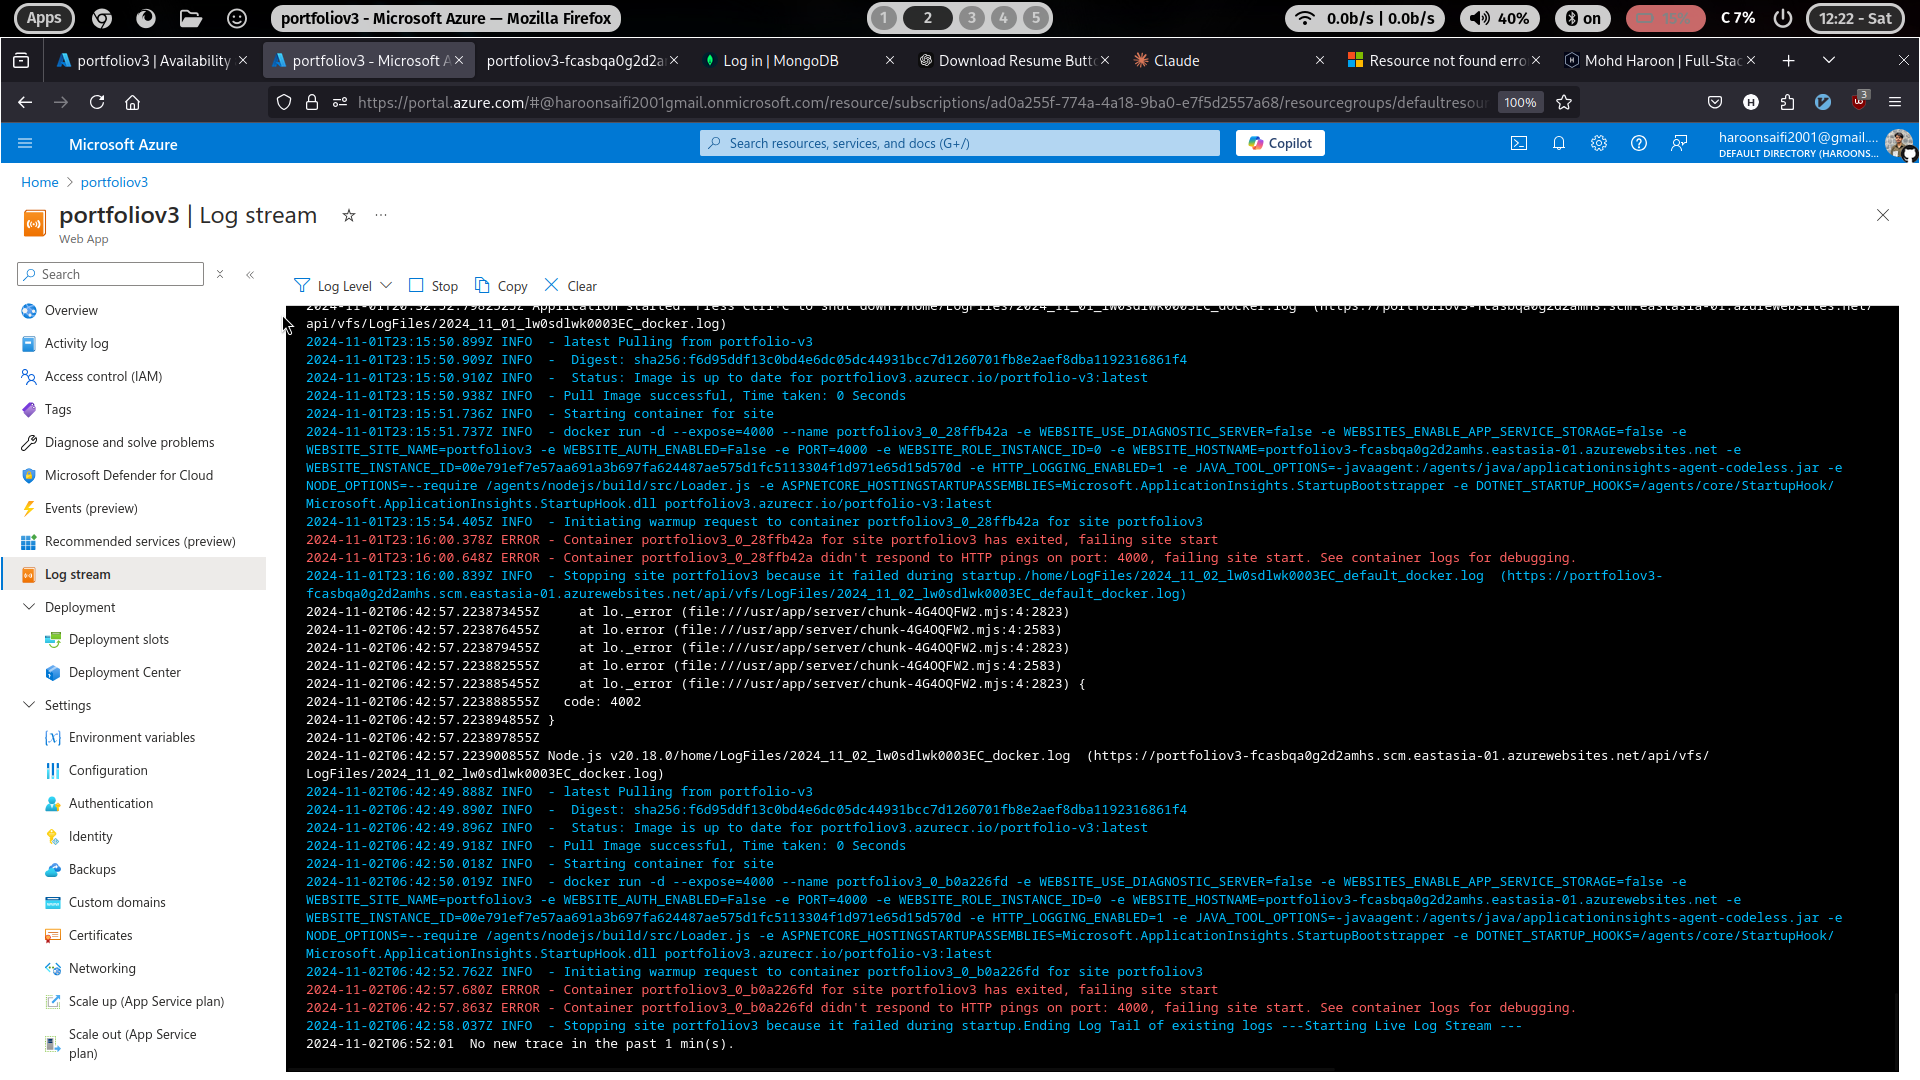The image size is (1920, 1080).
Task: Go to Home breadcrumb link
Action: 40,182
